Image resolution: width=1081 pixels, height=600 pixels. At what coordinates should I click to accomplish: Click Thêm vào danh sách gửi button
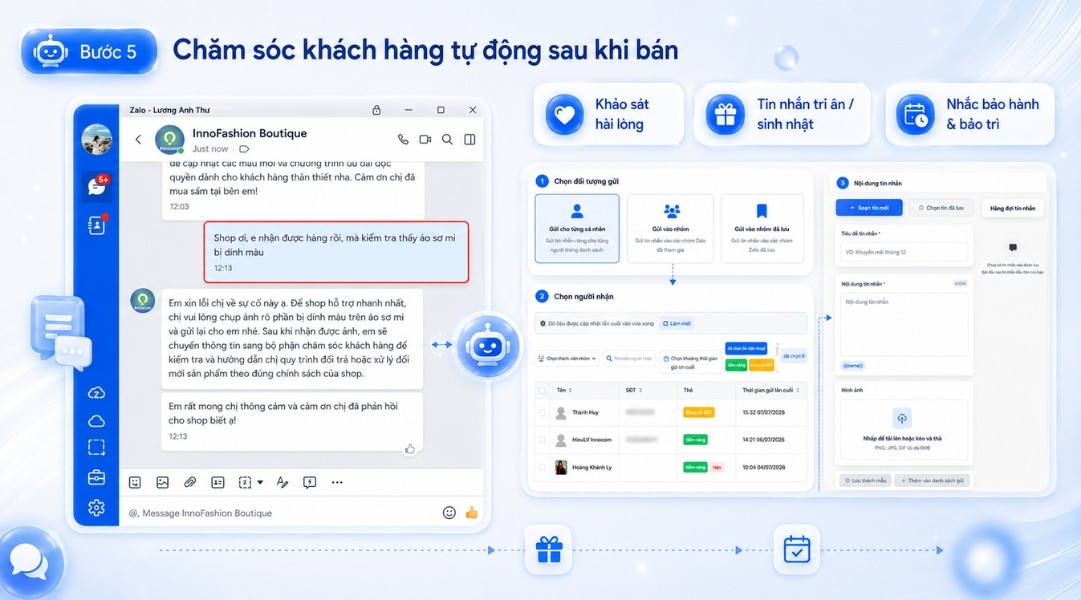tap(933, 480)
